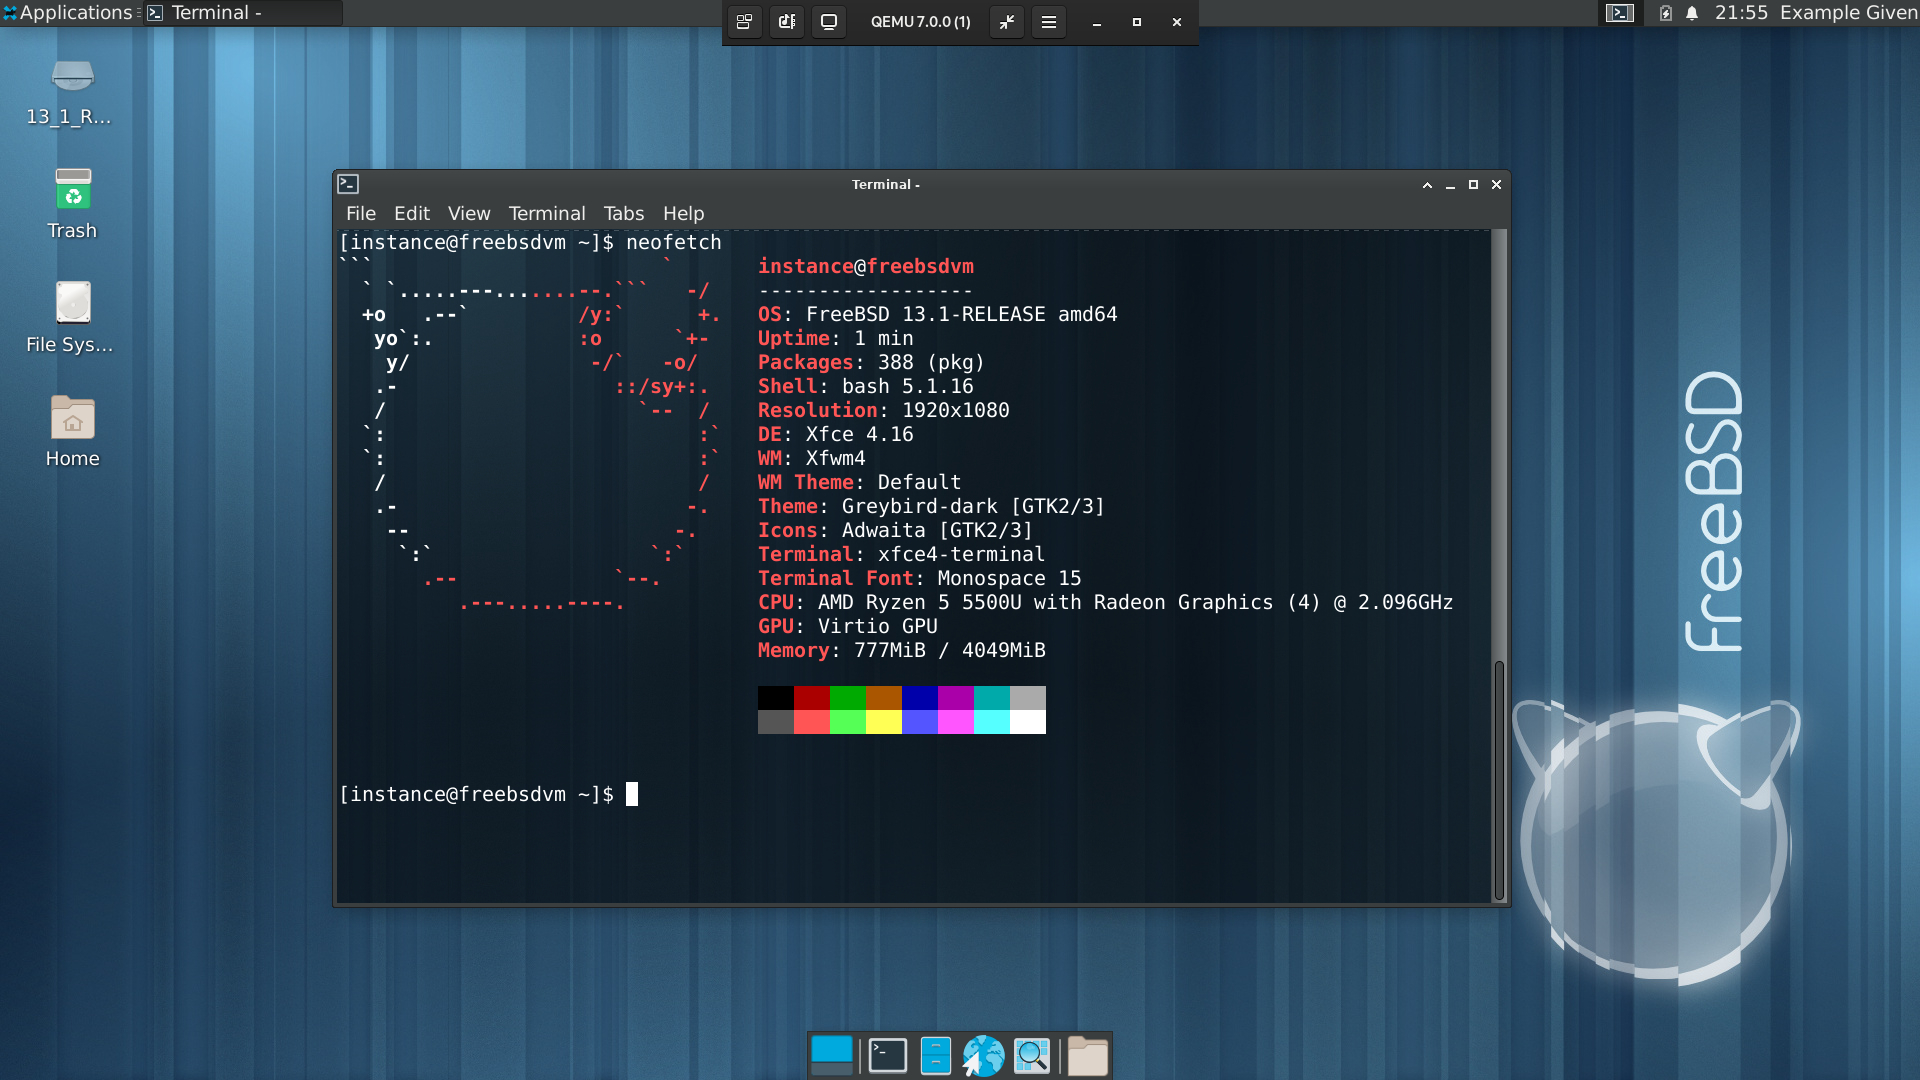The width and height of the screenshot is (1920, 1080).
Task: Open the notifications bell icon
Action: (1692, 13)
